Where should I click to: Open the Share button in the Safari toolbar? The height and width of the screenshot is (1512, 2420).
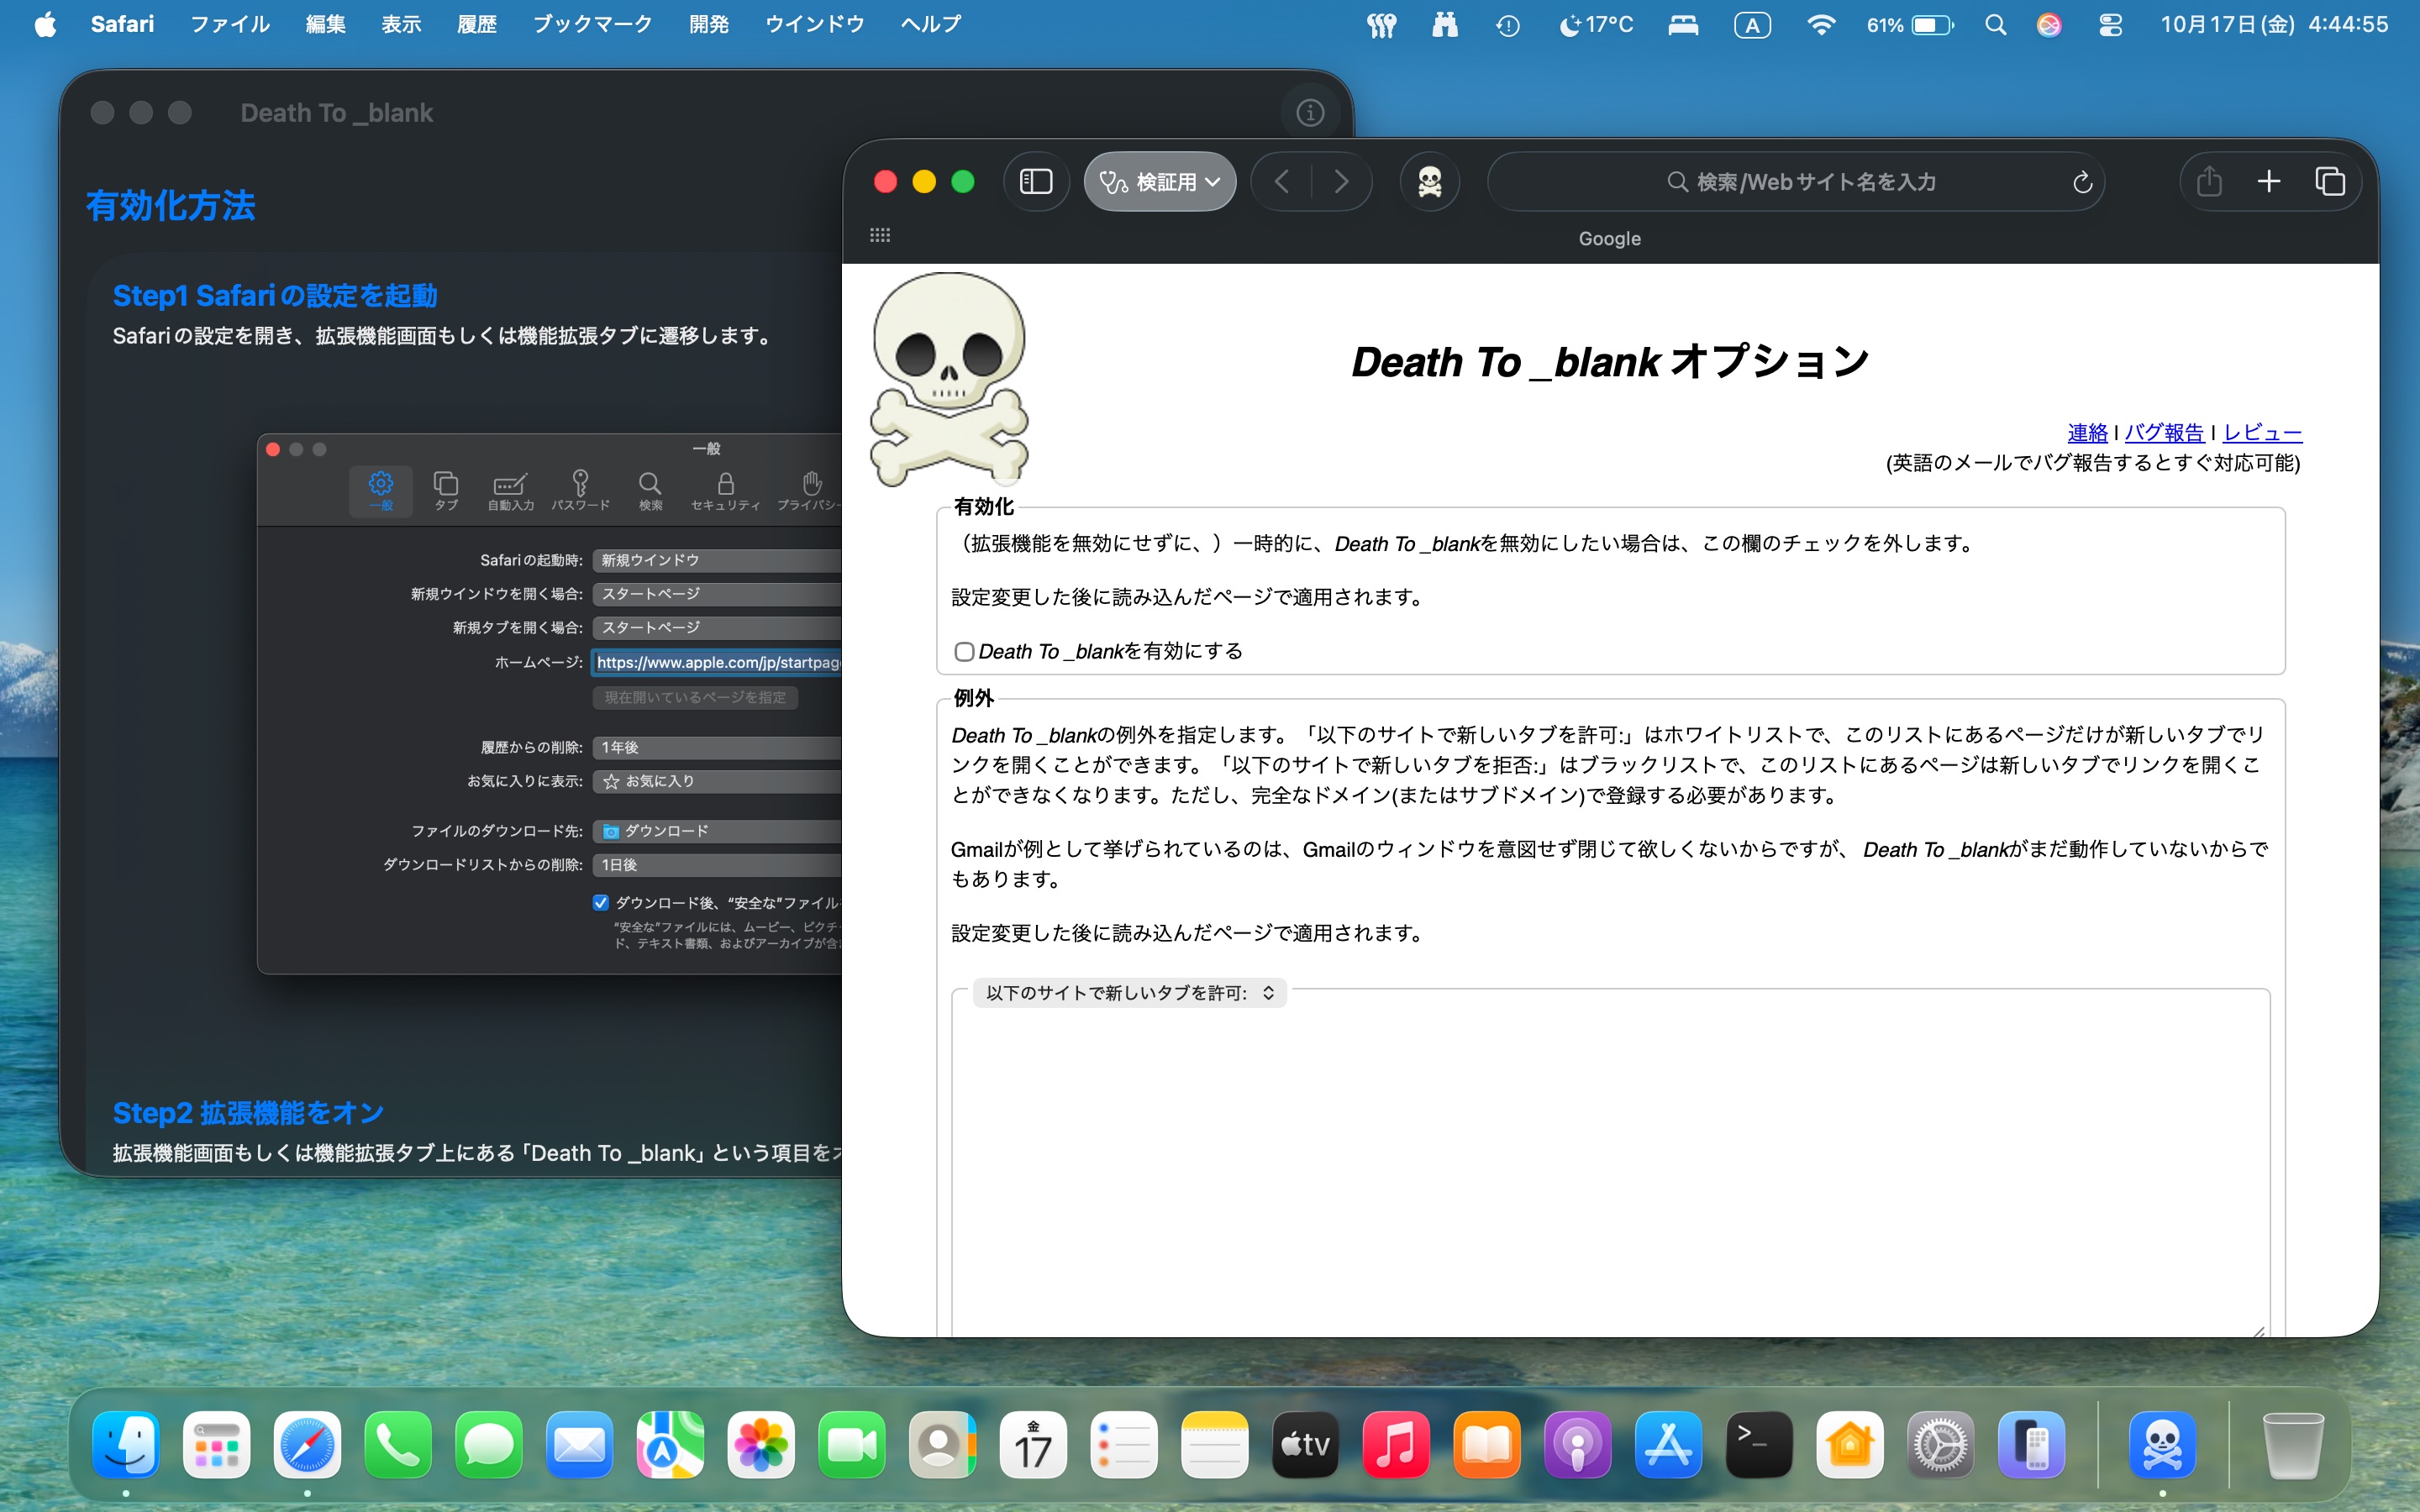tap(2209, 181)
